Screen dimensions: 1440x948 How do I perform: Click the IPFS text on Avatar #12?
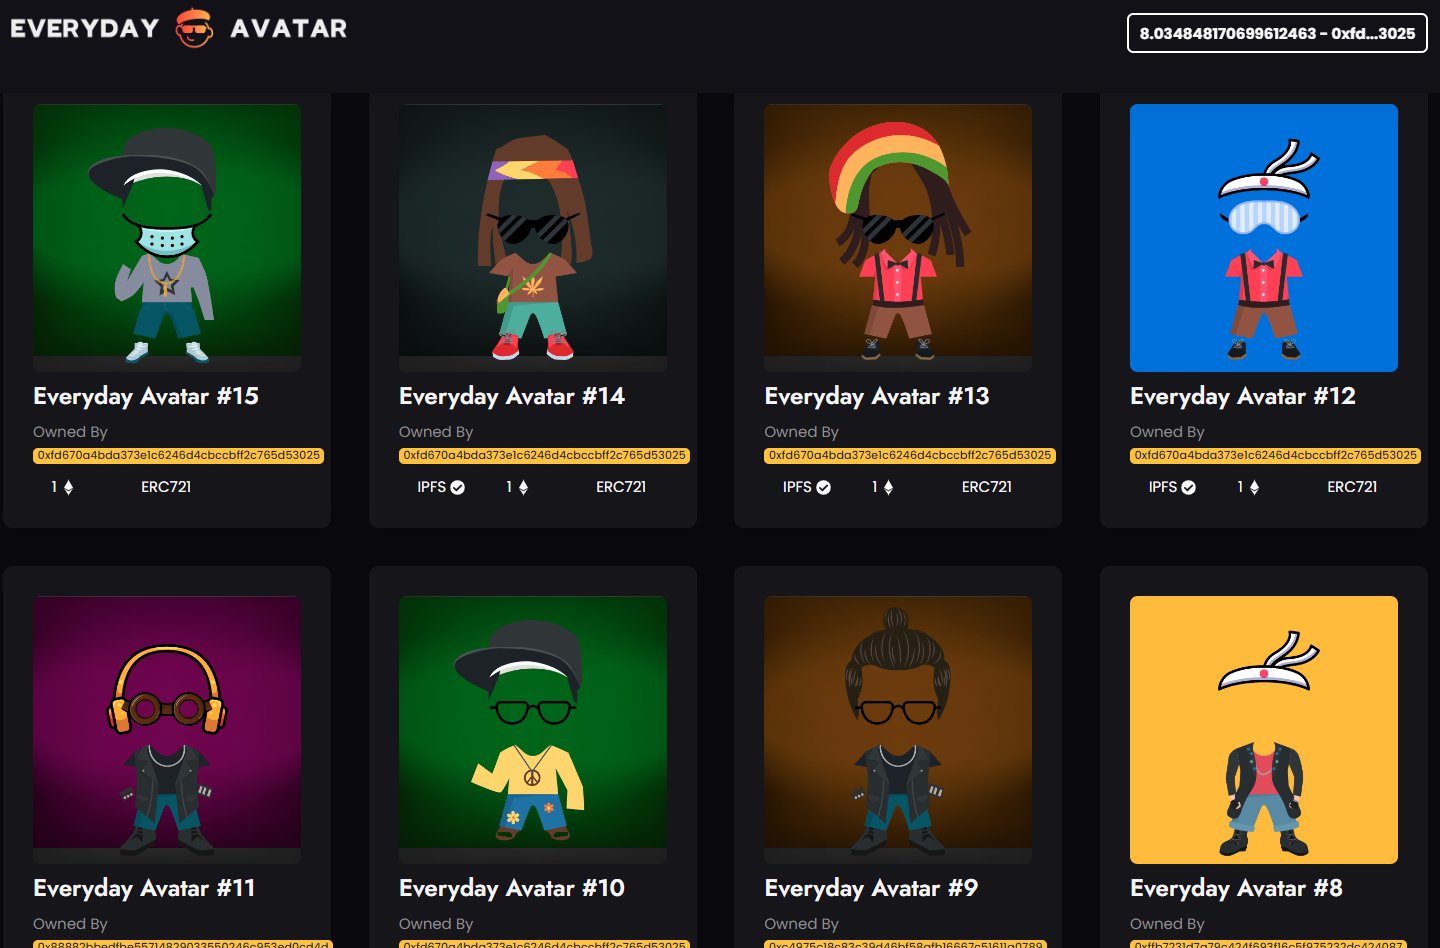pyautogui.click(x=1163, y=487)
